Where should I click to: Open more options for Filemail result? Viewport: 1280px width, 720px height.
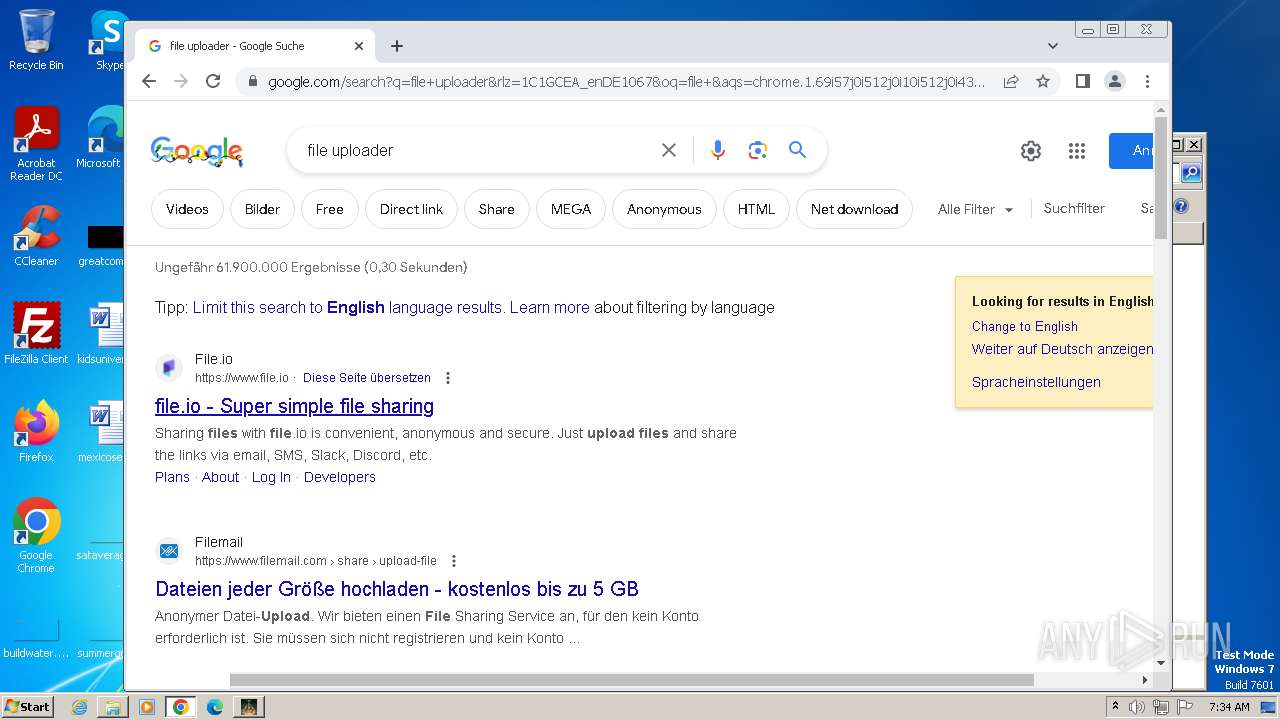point(454,561)
